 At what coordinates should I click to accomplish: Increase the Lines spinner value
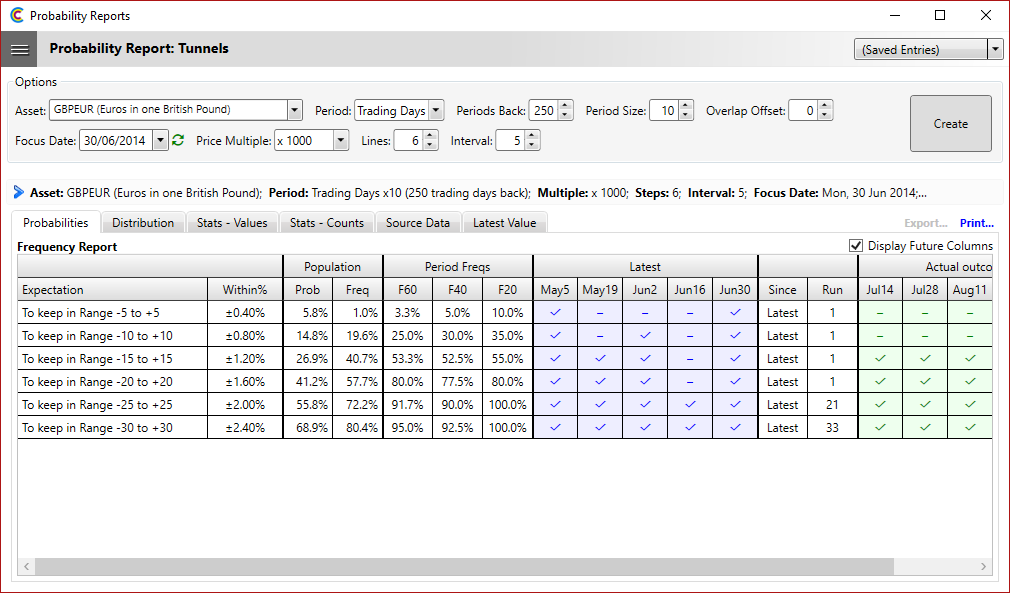coord(430,136)
